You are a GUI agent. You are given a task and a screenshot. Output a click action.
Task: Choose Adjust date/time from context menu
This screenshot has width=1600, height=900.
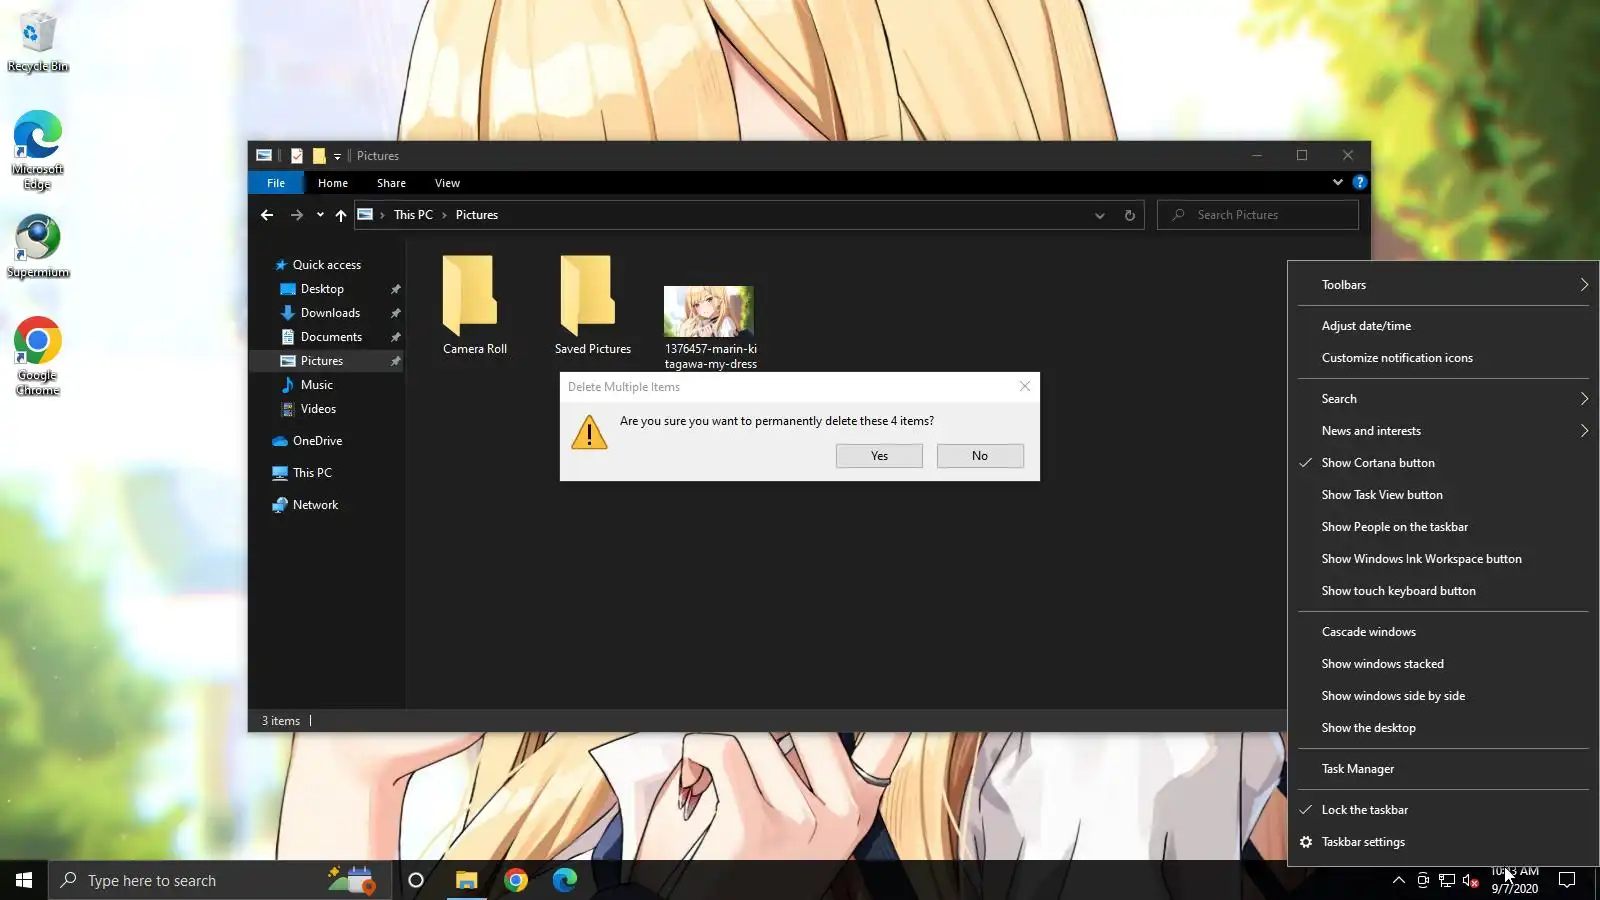[1443, 326]
